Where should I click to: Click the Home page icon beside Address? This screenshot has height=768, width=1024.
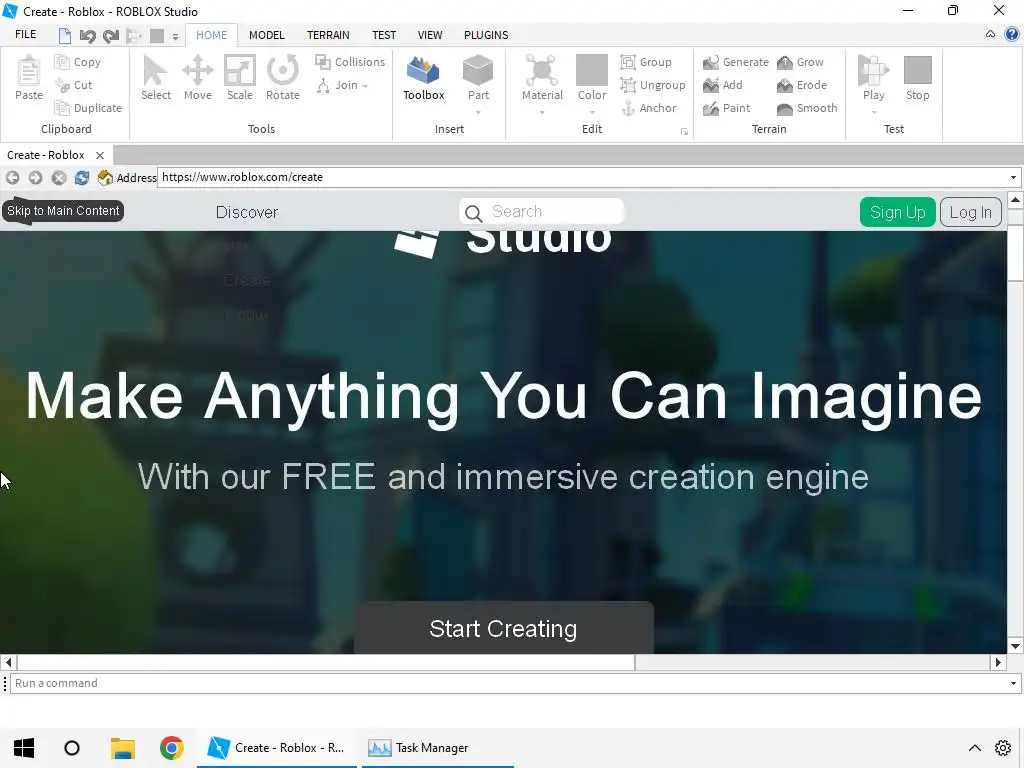point(104,178)
